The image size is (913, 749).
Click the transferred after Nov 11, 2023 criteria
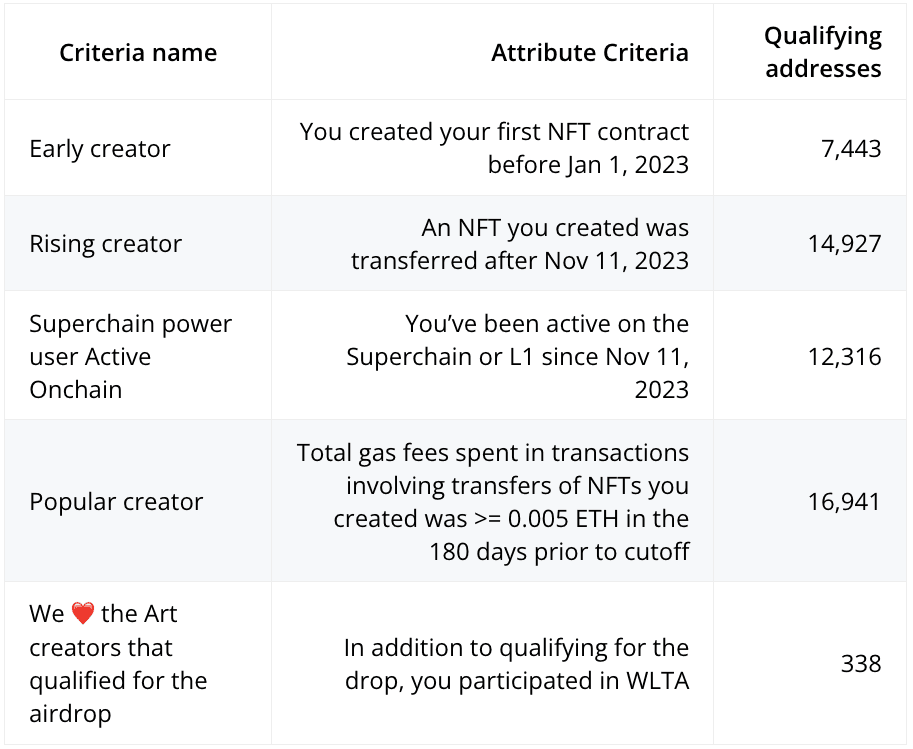pos(520,260)
